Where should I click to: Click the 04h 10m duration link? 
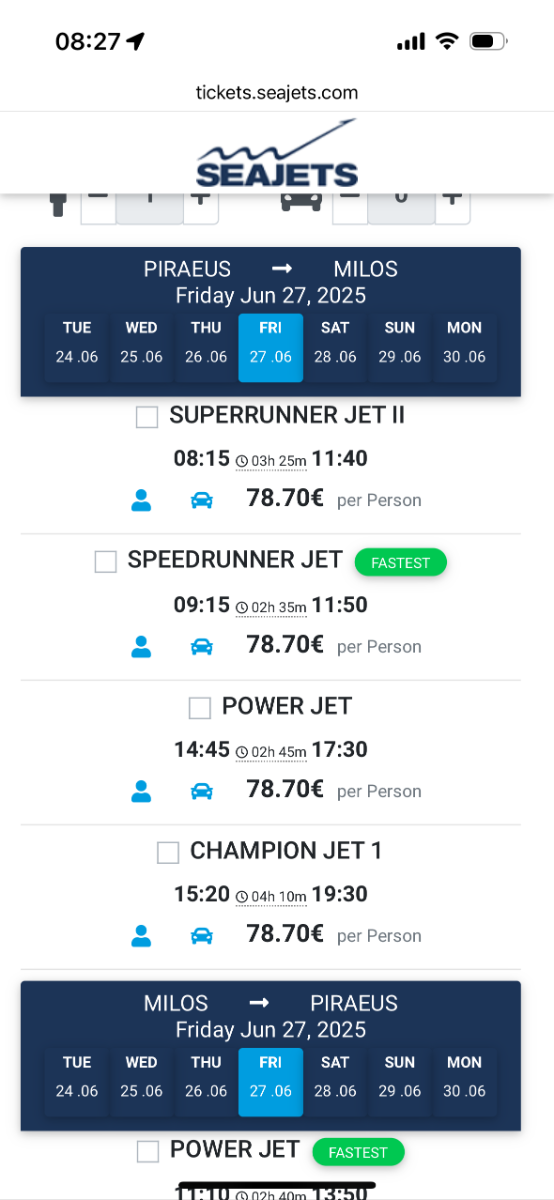point(270,896)
